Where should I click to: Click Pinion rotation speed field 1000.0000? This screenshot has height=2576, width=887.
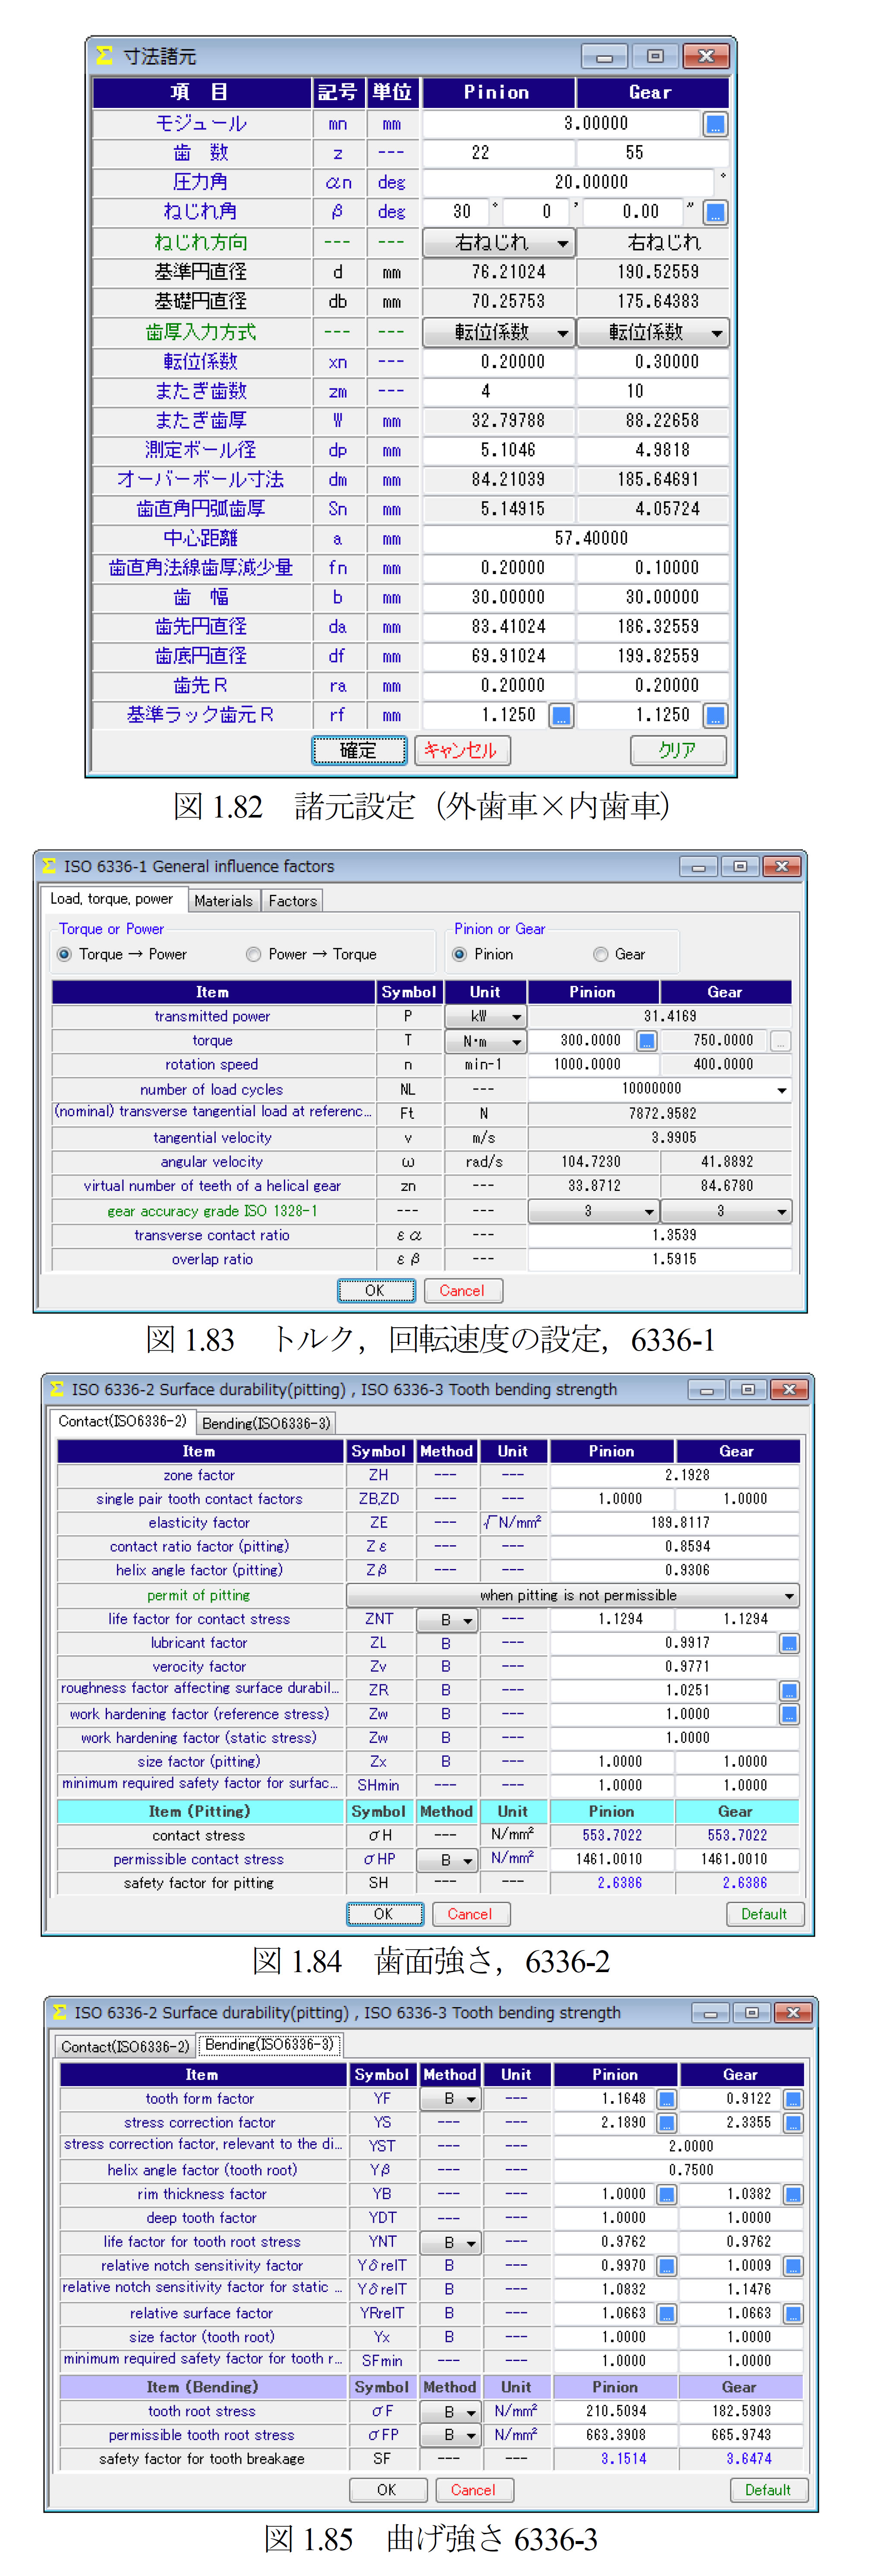tap(594, 1065)
